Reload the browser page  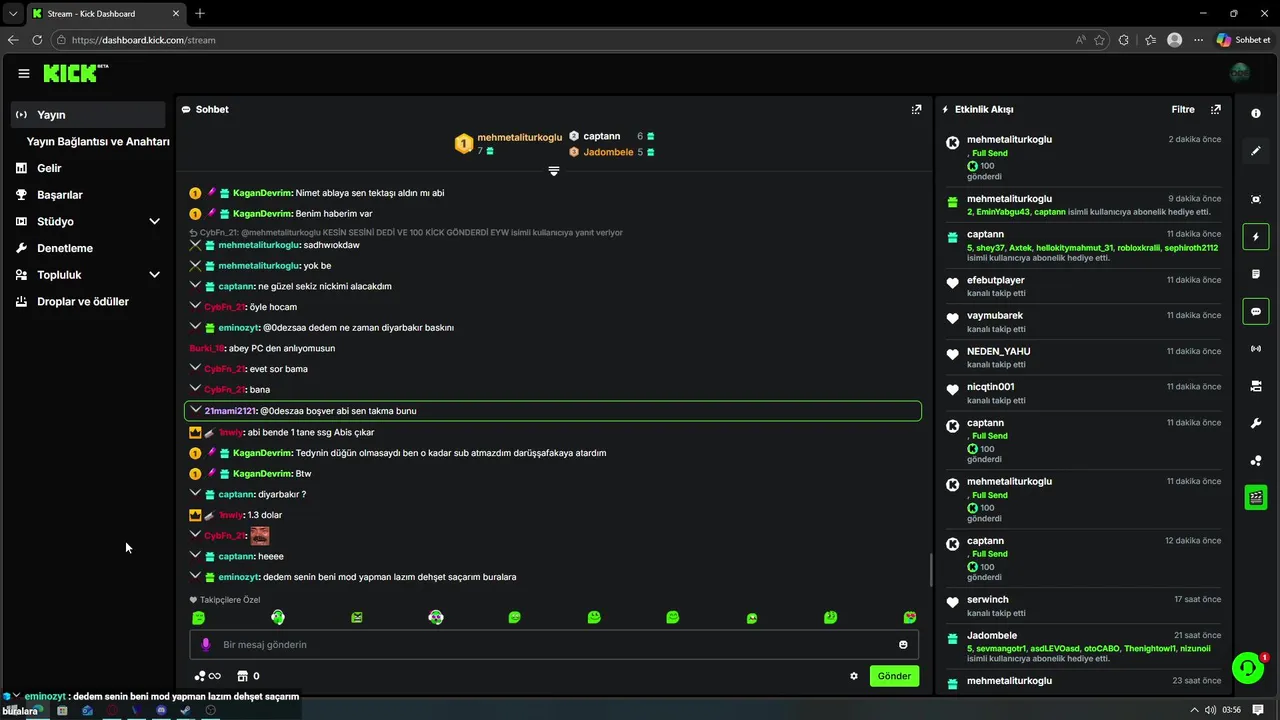(x=37, y=40)
